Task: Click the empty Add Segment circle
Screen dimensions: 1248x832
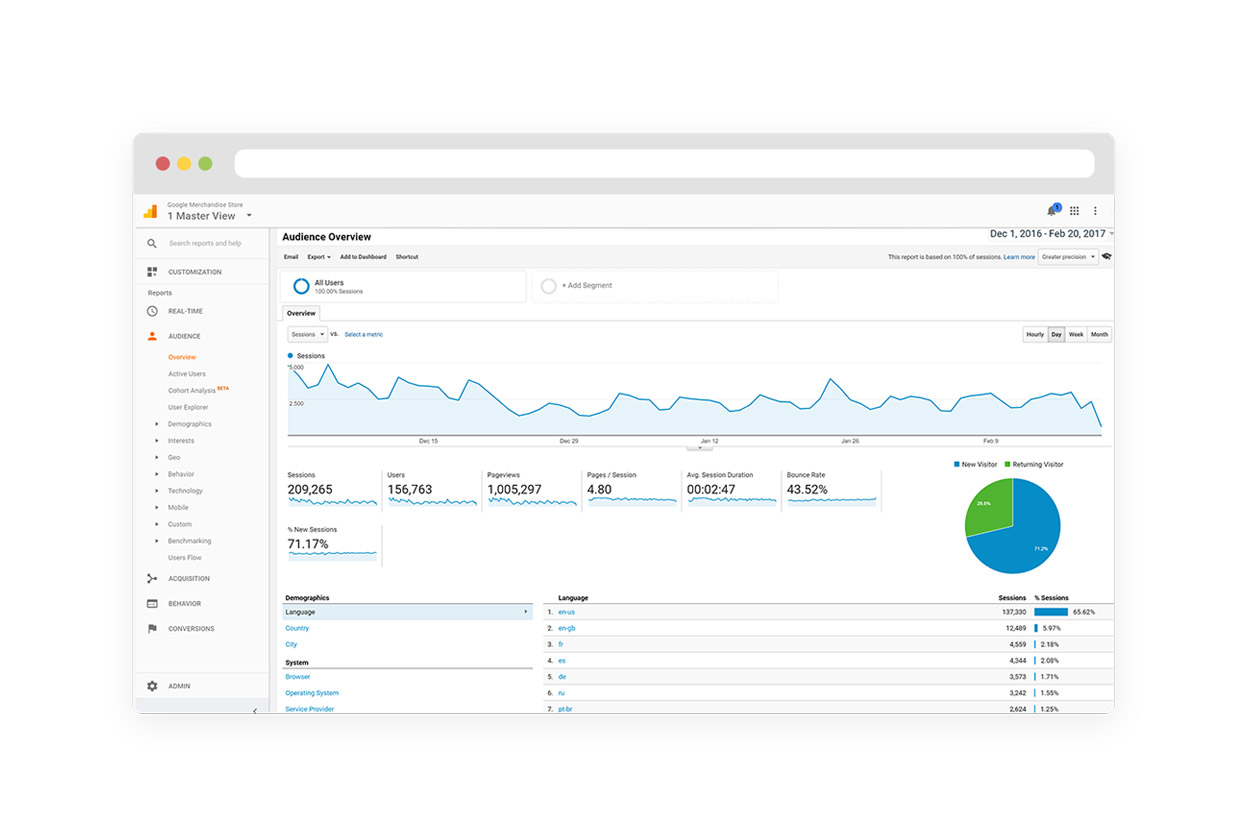Action: tap(548, 286)
